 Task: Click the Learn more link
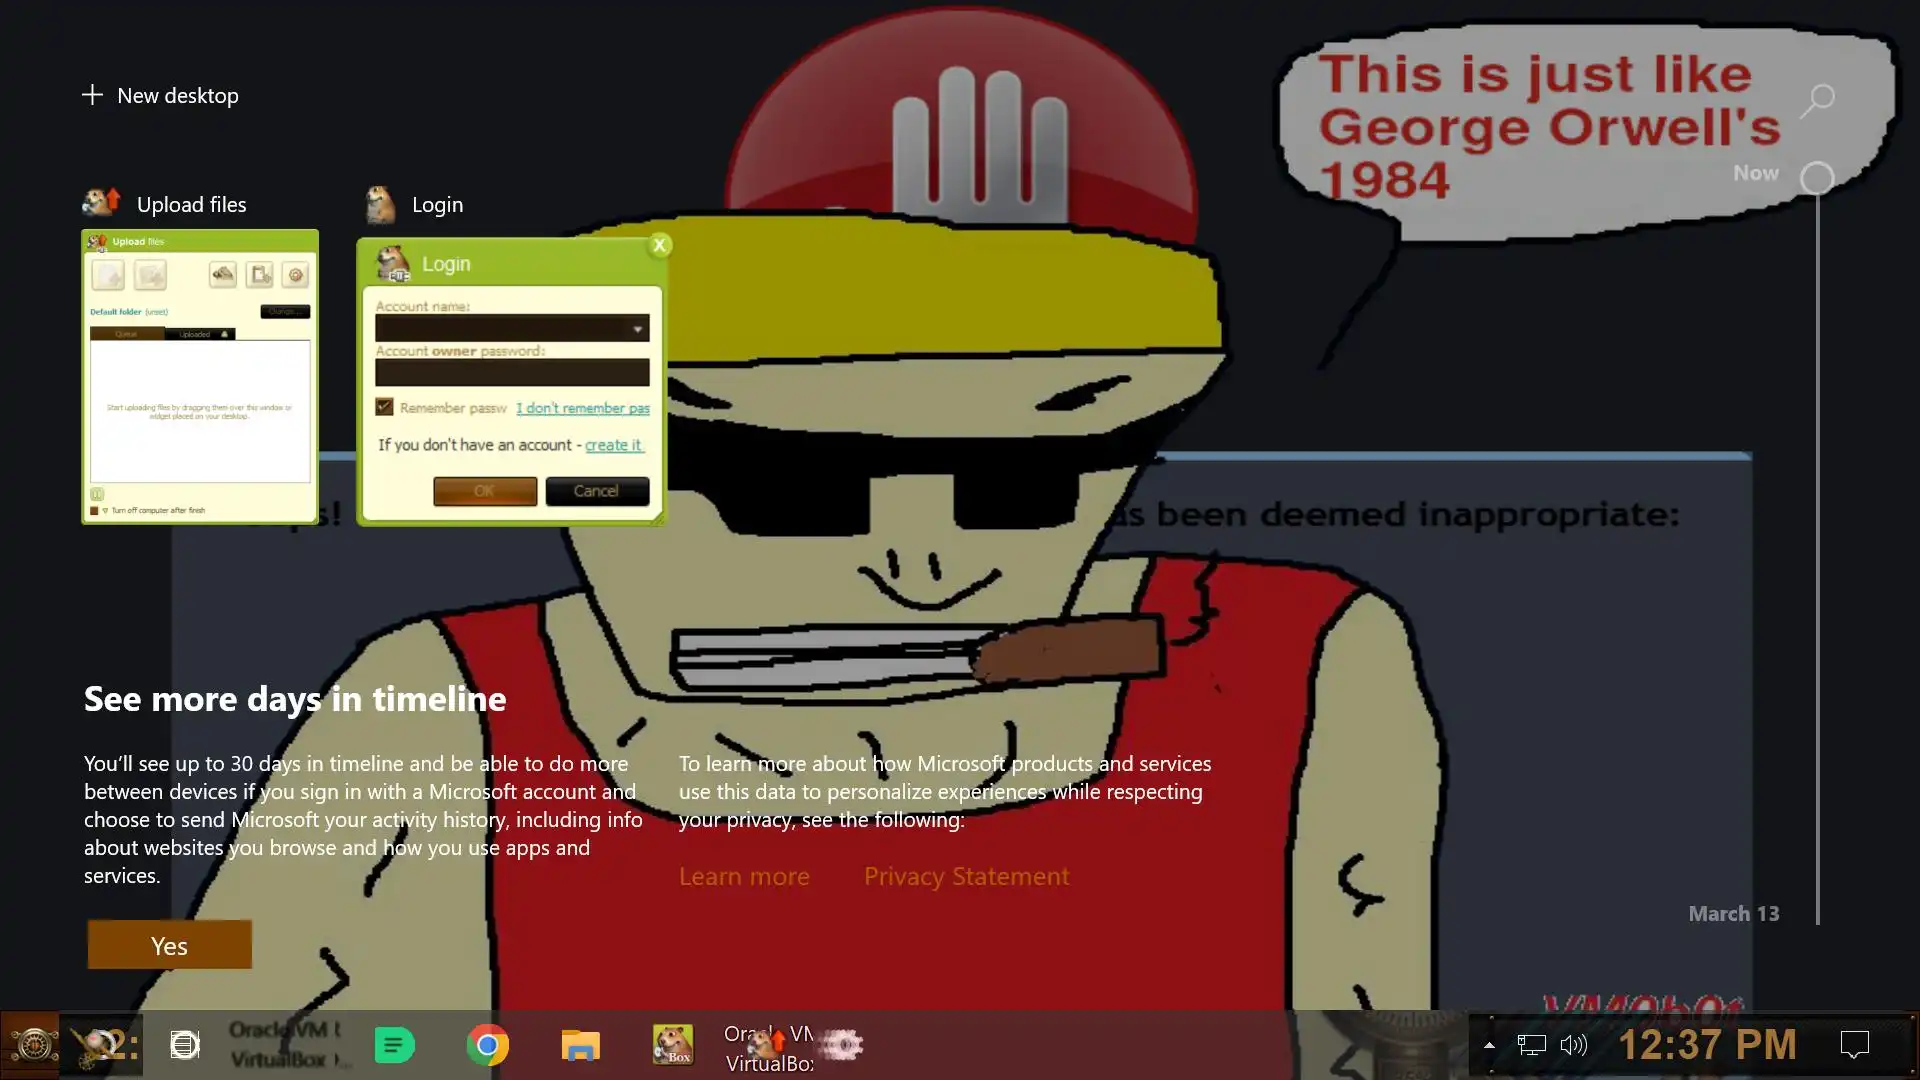(744, 876)
